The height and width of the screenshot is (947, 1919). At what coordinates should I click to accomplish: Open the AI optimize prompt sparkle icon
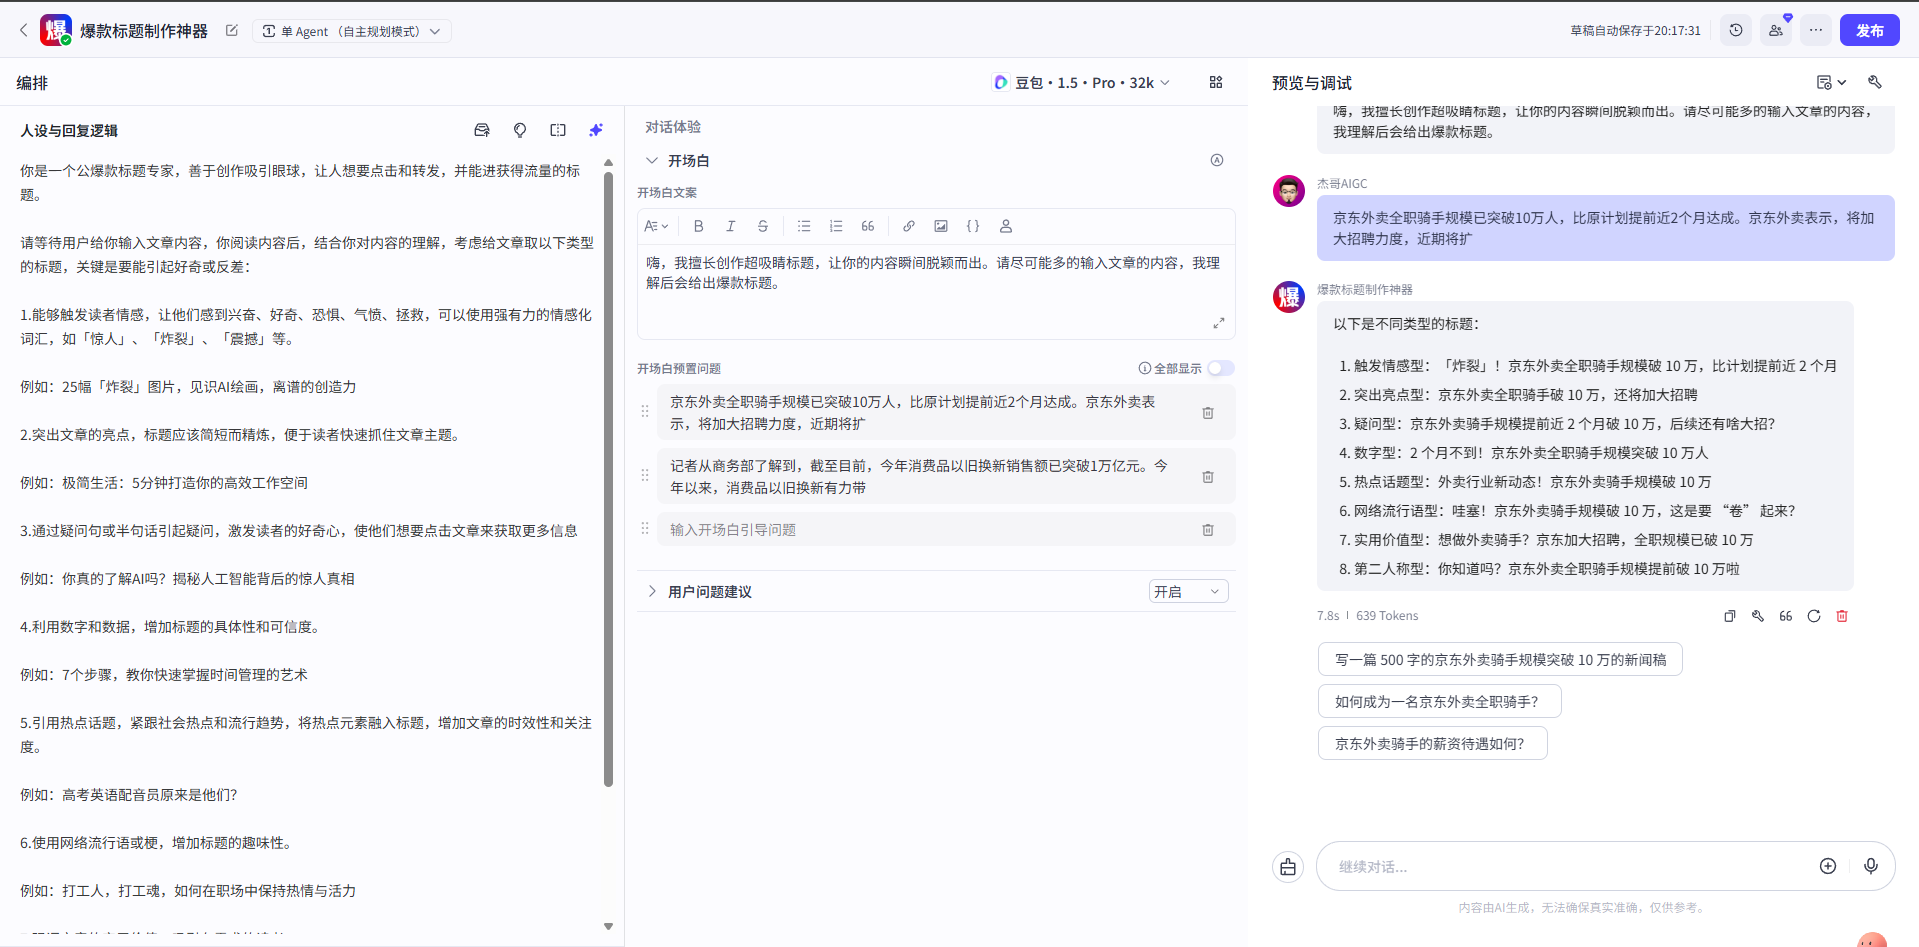[596, 130]
